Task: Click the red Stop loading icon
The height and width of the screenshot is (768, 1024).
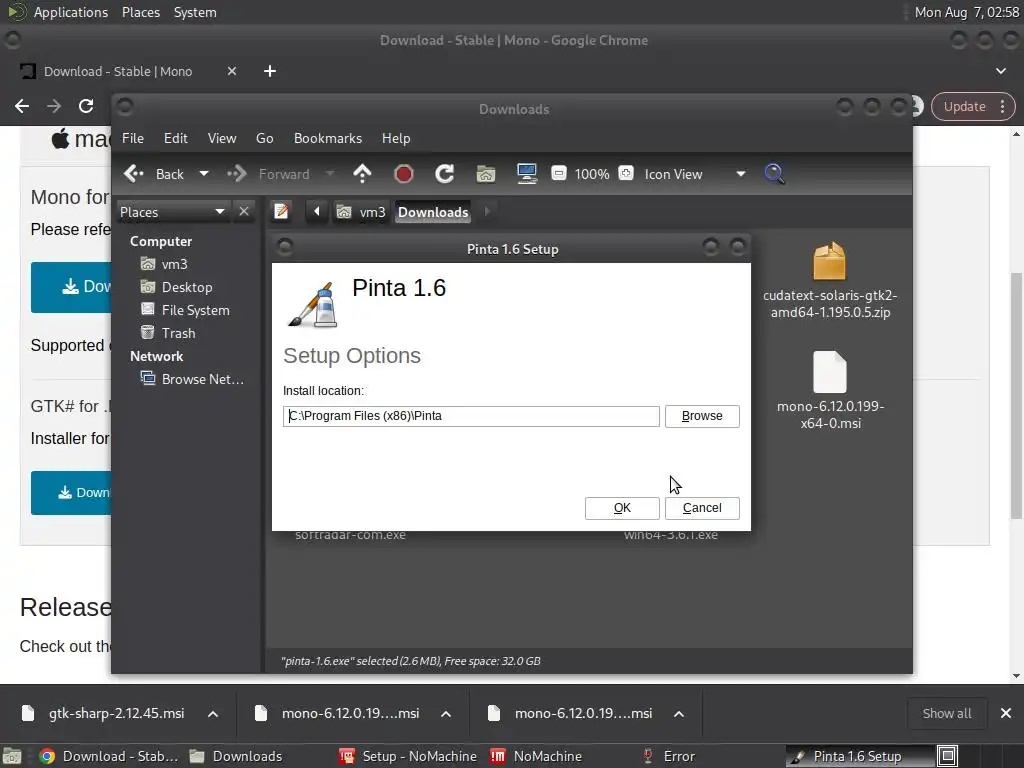Action: click(404, 174)
